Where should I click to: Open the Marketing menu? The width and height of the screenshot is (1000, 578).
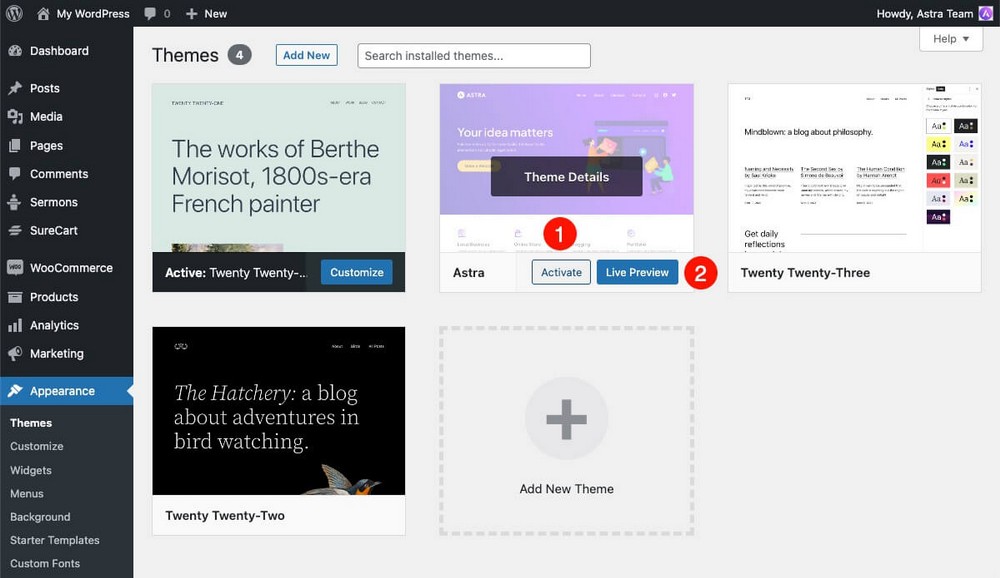tap(57, 353)
